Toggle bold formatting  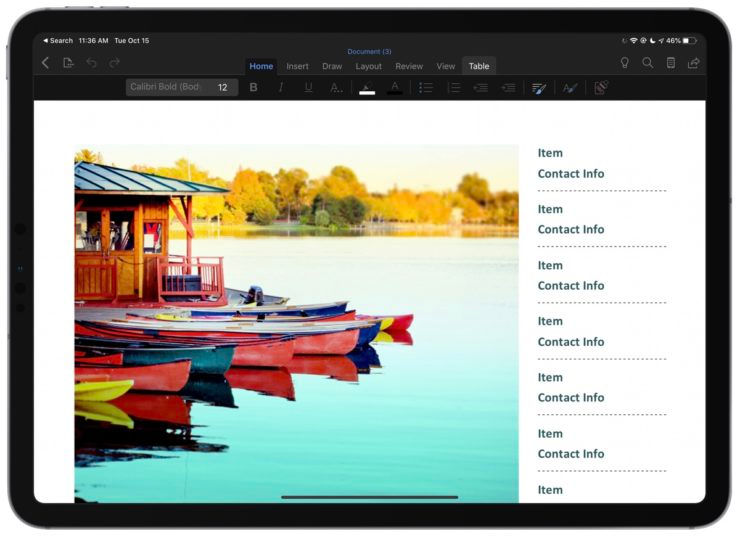pos(253,88)
